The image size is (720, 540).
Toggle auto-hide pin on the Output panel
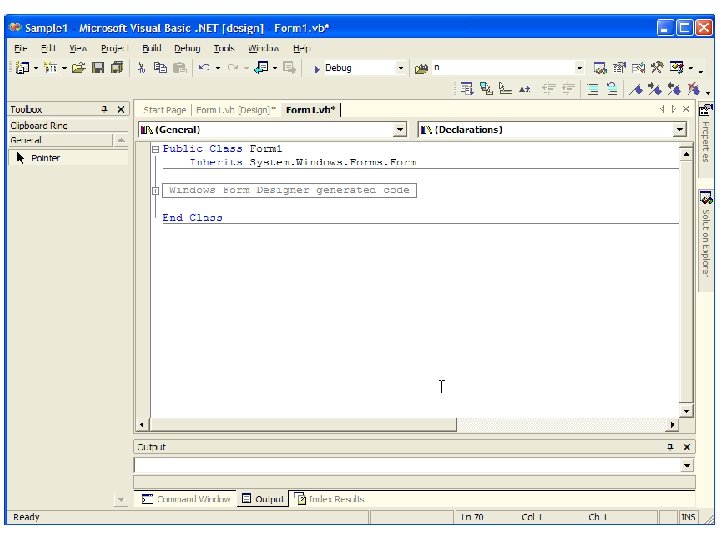(670, 447)
